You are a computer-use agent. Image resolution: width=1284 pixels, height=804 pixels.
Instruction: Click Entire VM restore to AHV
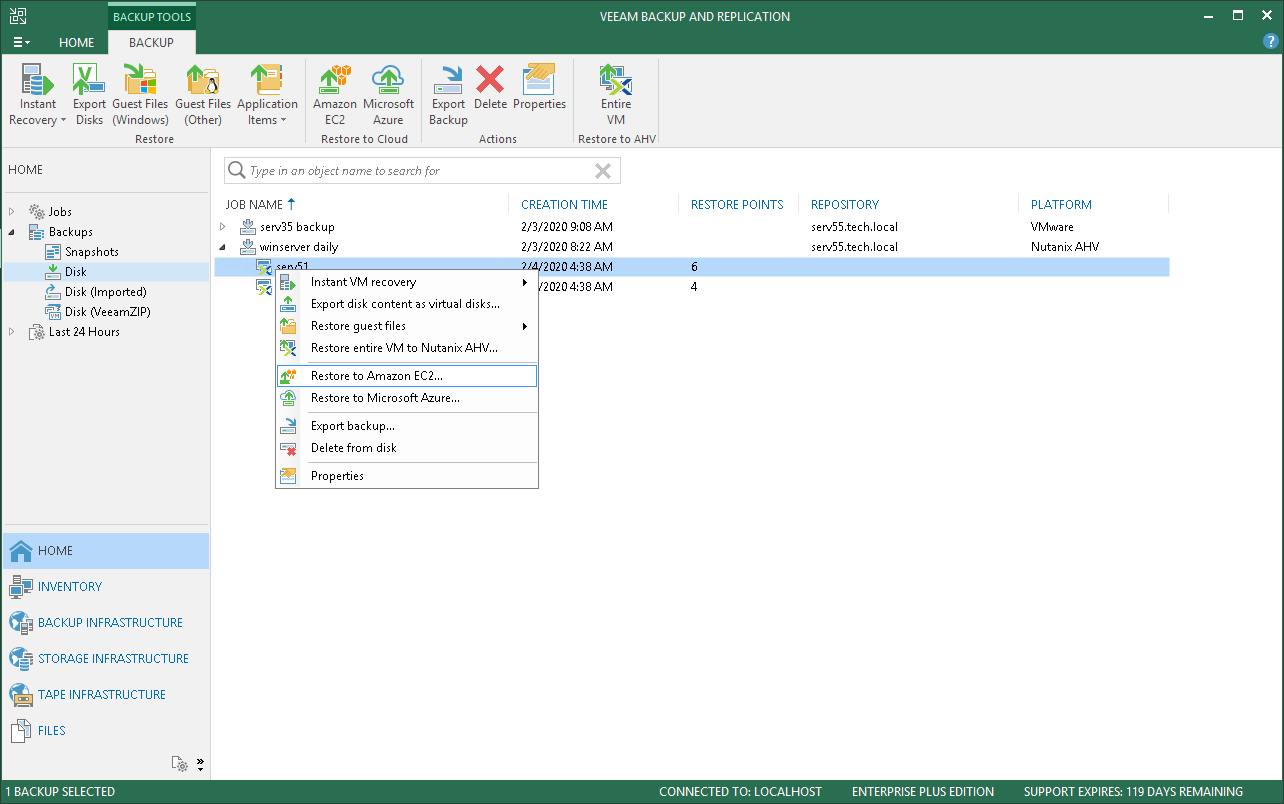pyautogui.click(x=616, y=95)
